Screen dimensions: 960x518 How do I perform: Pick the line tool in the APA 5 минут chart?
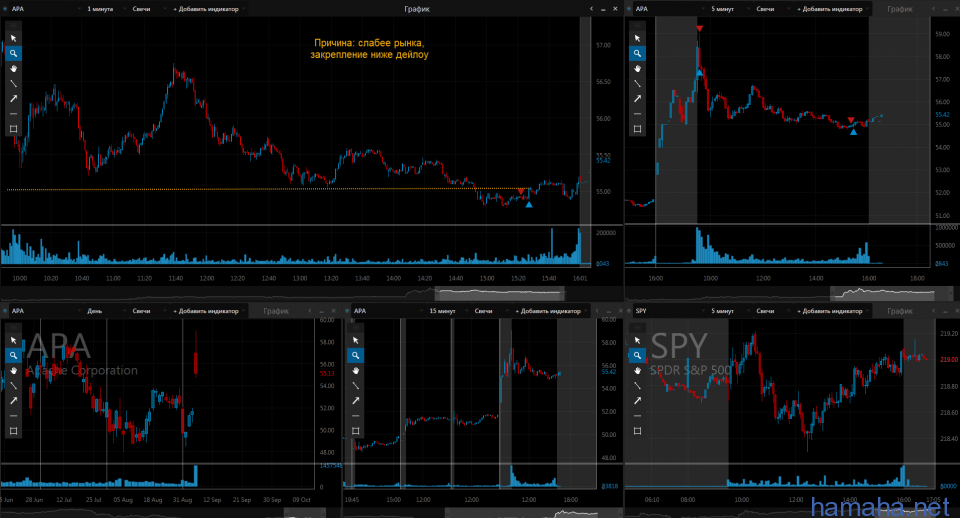637,83
